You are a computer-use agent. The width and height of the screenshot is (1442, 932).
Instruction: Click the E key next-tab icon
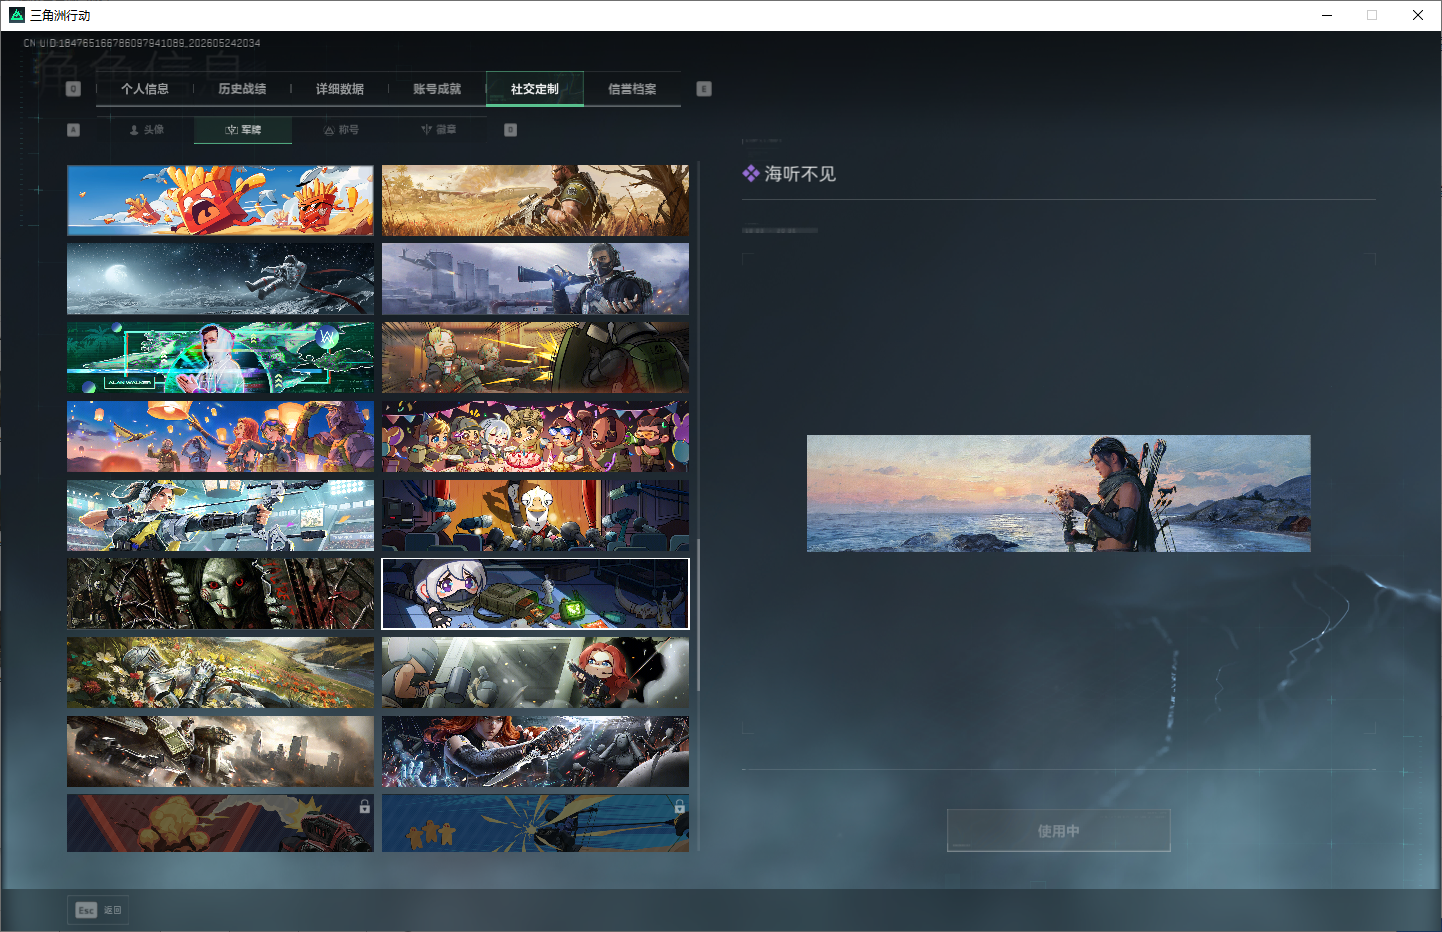coord(704,89)
